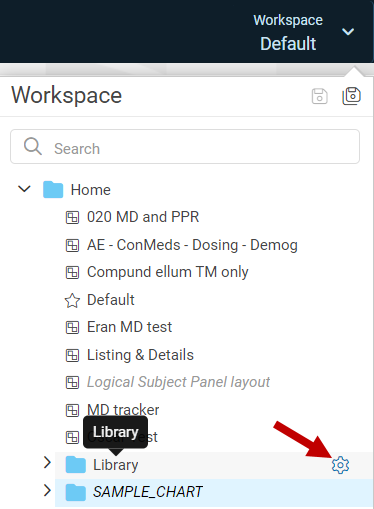This screenshot has width=374, height=509.
Task: Click into the workspace Search field
Action: (x=185, y=147)
